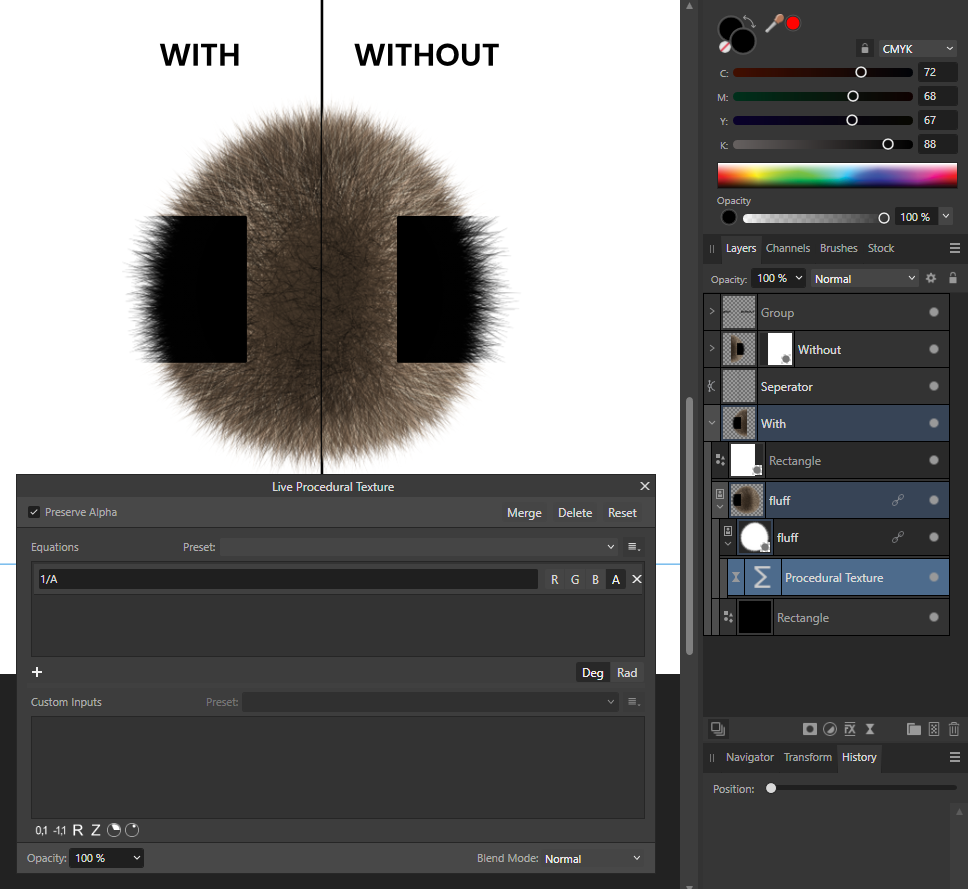Open the Navigator tab

pyautogui.click(x=749, y=757)
